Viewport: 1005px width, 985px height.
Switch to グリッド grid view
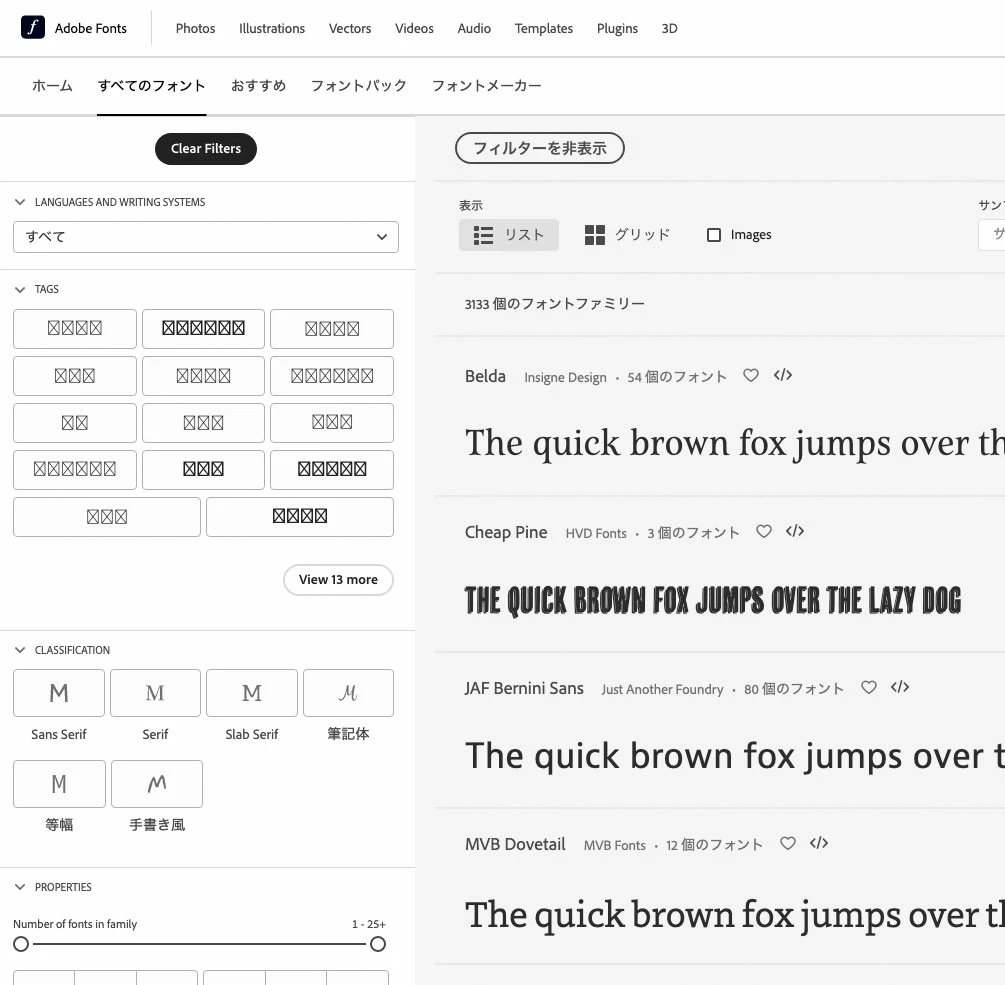point(627,235)
